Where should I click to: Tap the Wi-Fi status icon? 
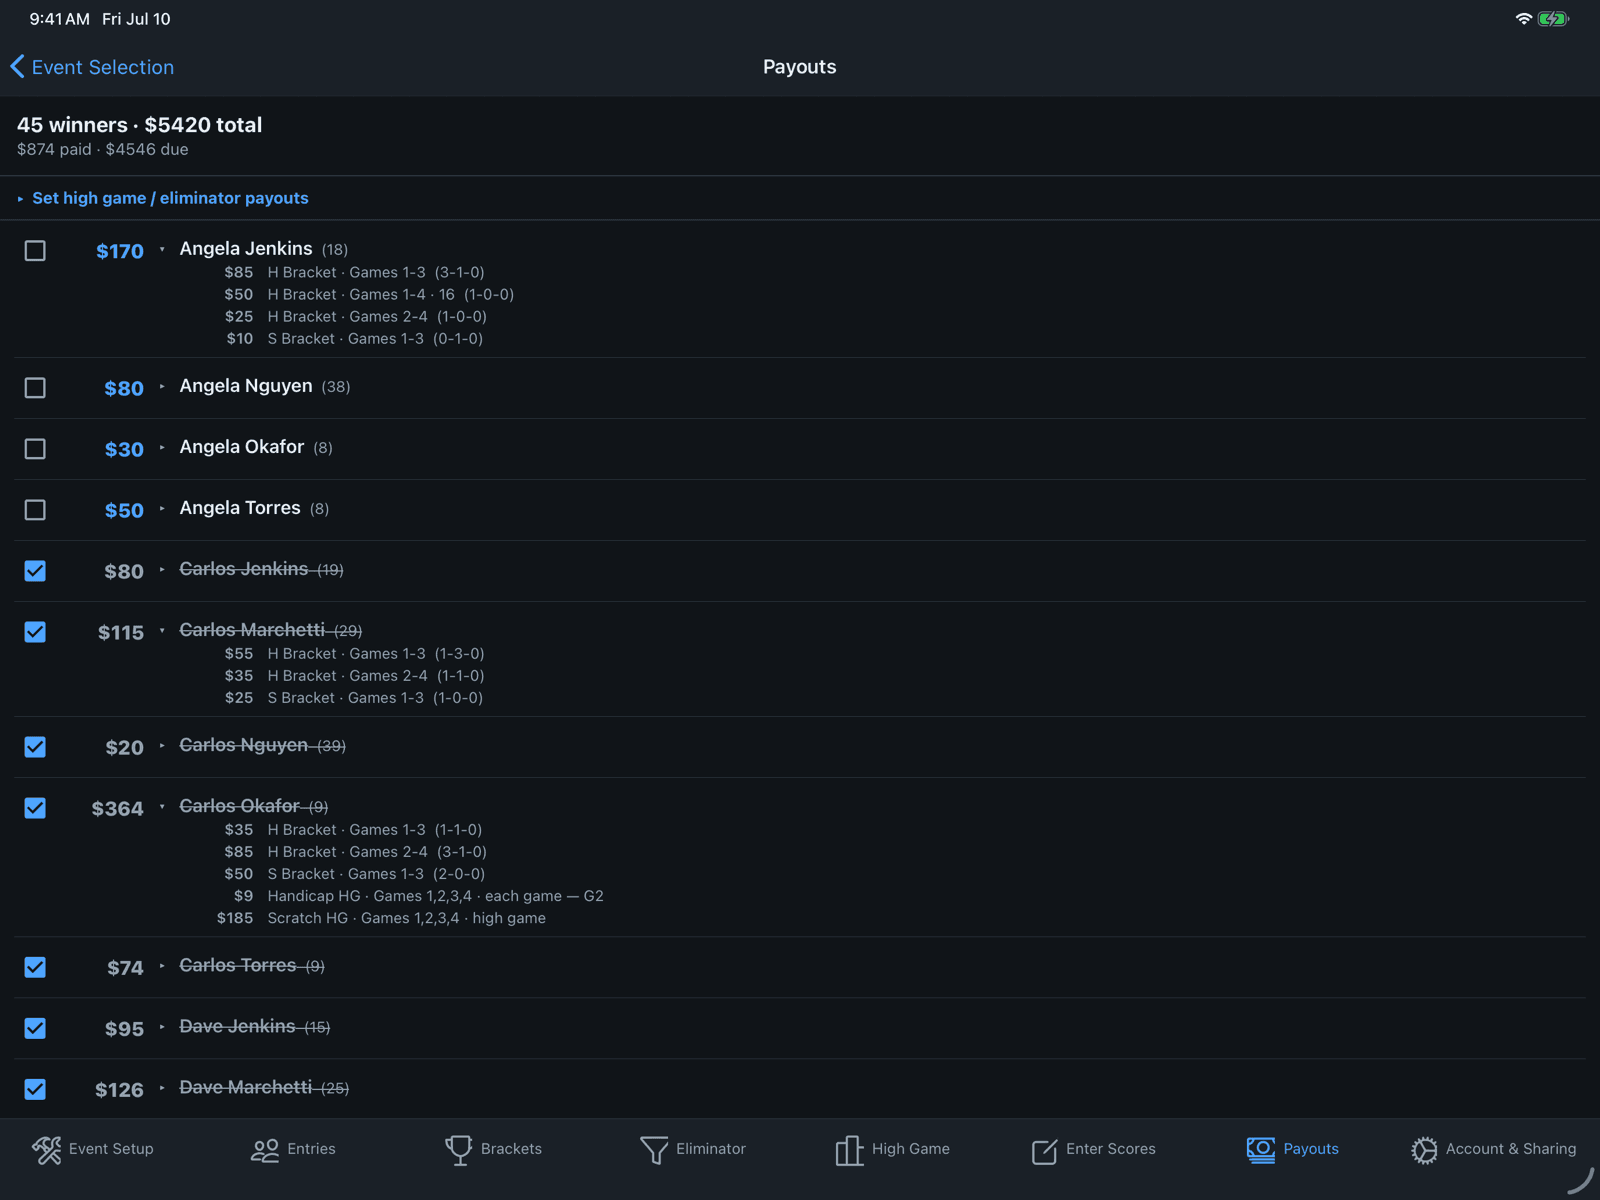[1523, 19]
